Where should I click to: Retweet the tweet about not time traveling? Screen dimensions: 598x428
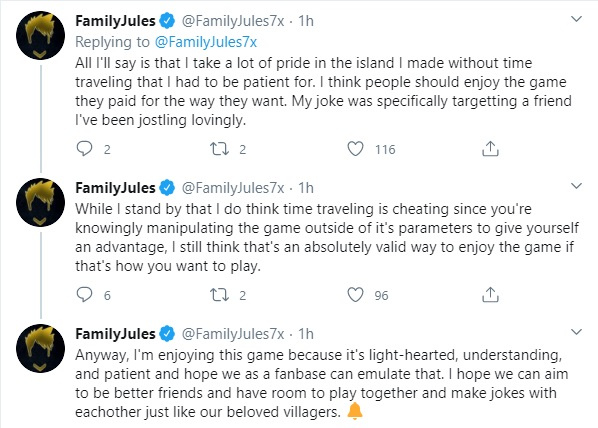click(x=220, y=149)
